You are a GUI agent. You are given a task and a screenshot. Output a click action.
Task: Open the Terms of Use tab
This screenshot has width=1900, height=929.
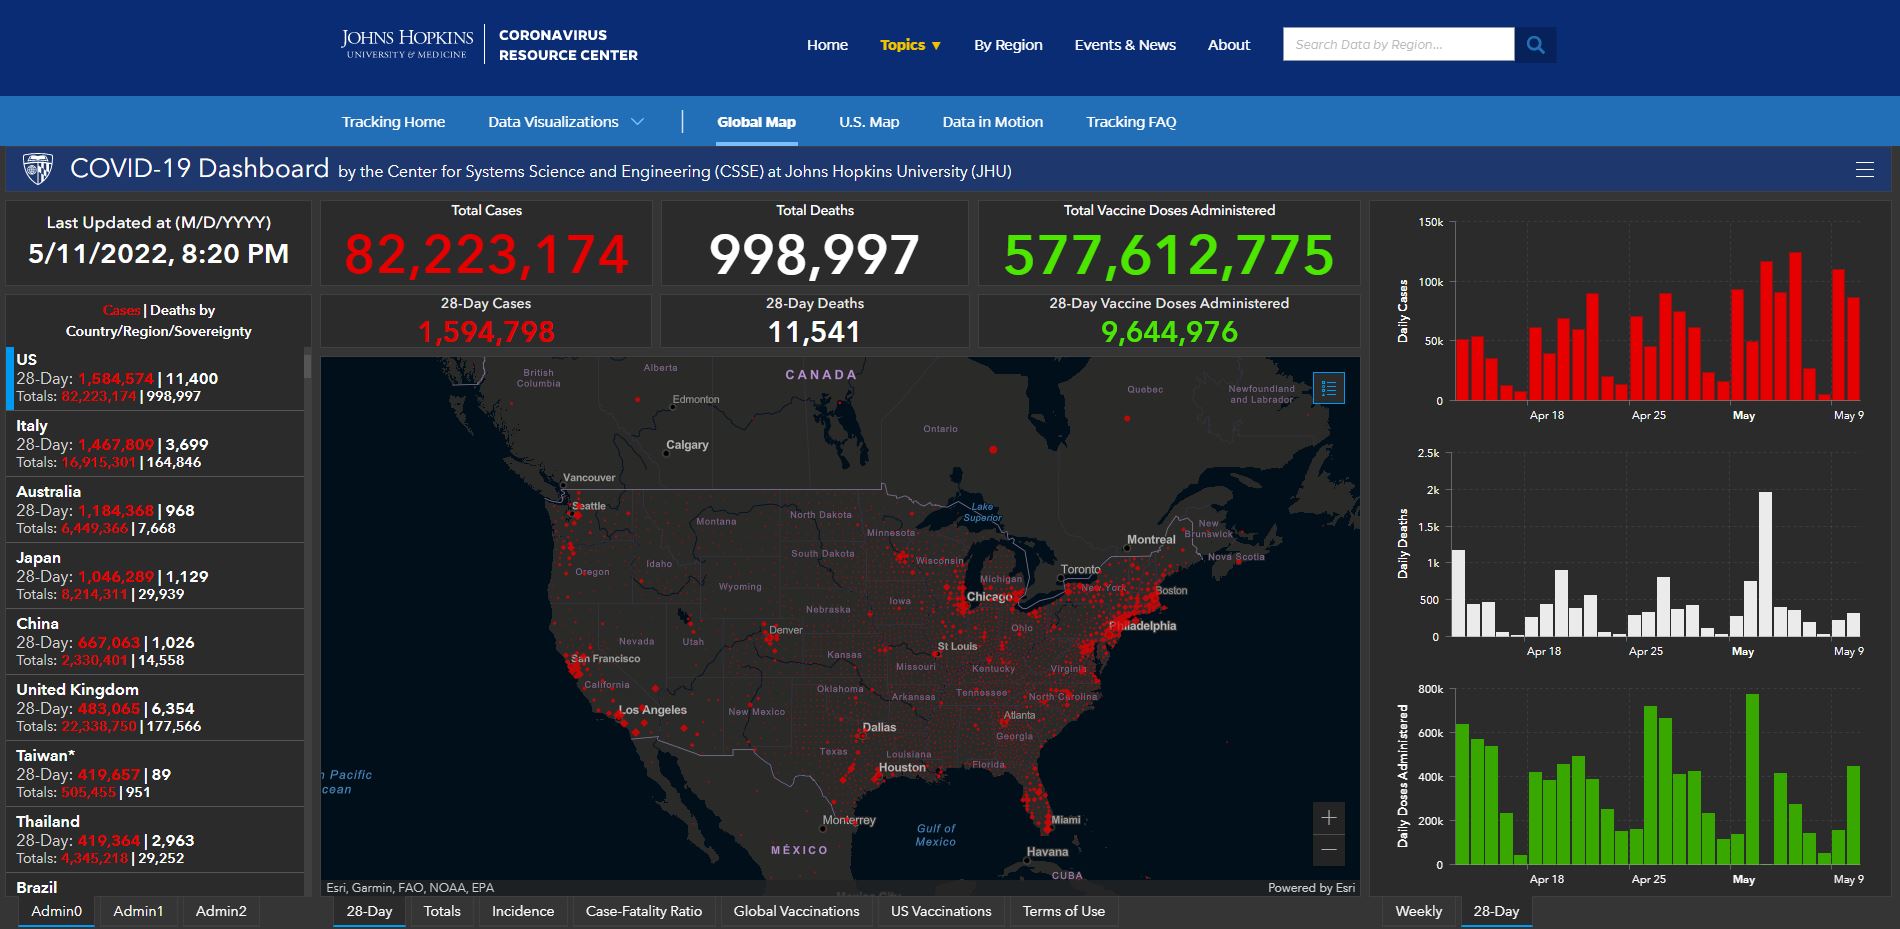1064,911
